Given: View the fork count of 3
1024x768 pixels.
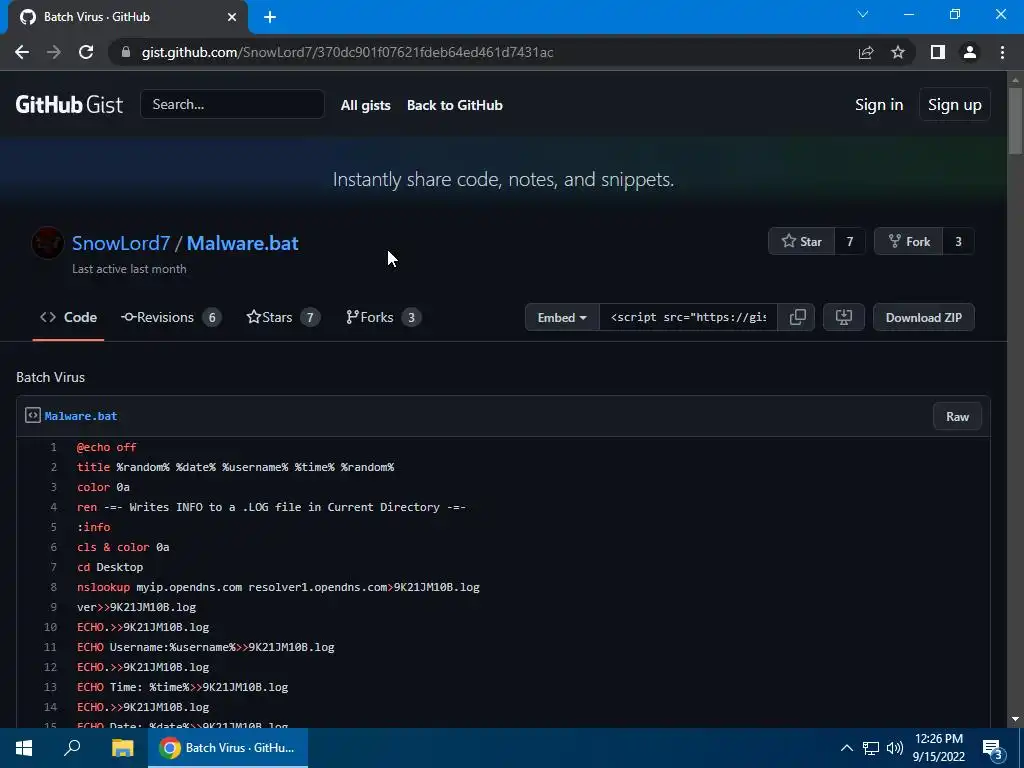Looking at the screenshot, I should click(x=958, y=242).
